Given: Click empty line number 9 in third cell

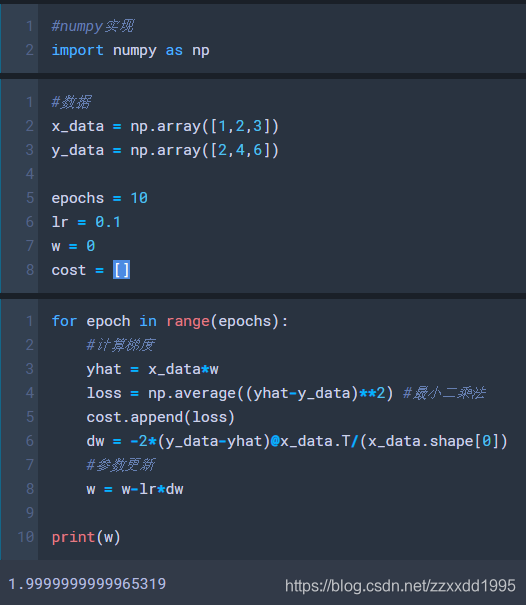Looking at the screenshot, I should [30, 513].
